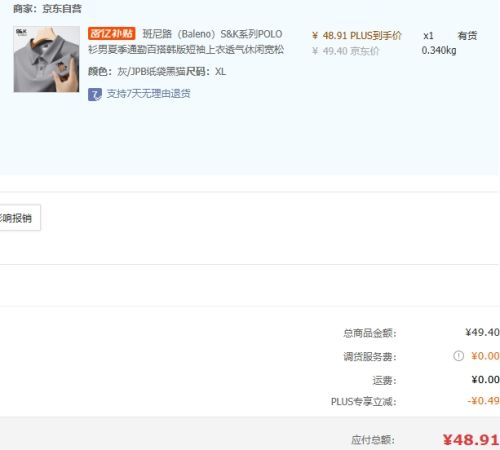Click the 有货 stock status text

tap(467, 36)
